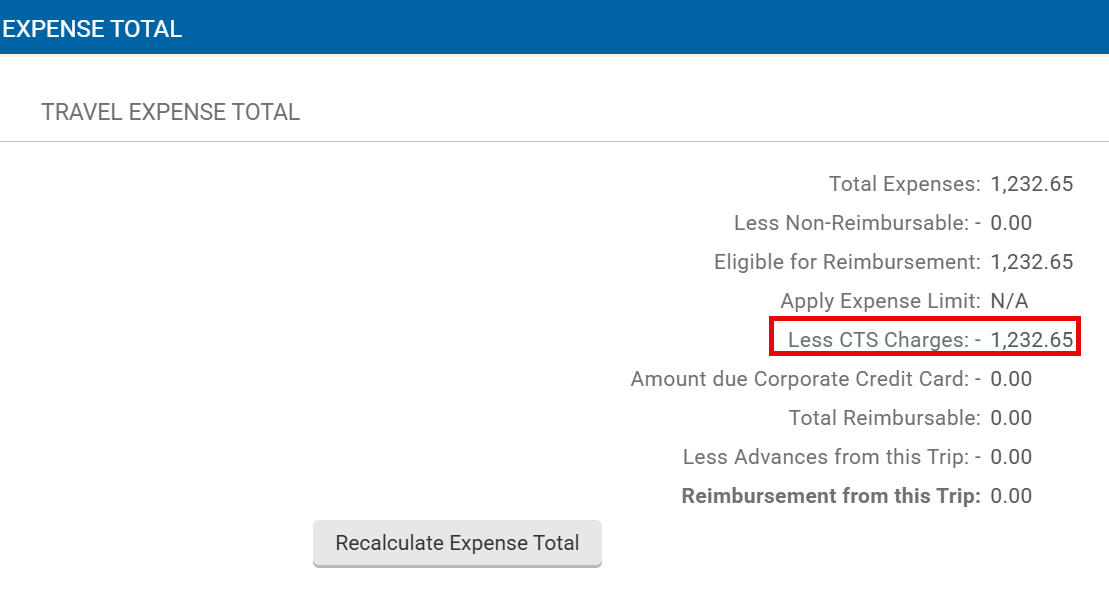Select the Less Non-Reimbursable amount value
This screenshot has width=1109, height=589.
point(1011,223)
